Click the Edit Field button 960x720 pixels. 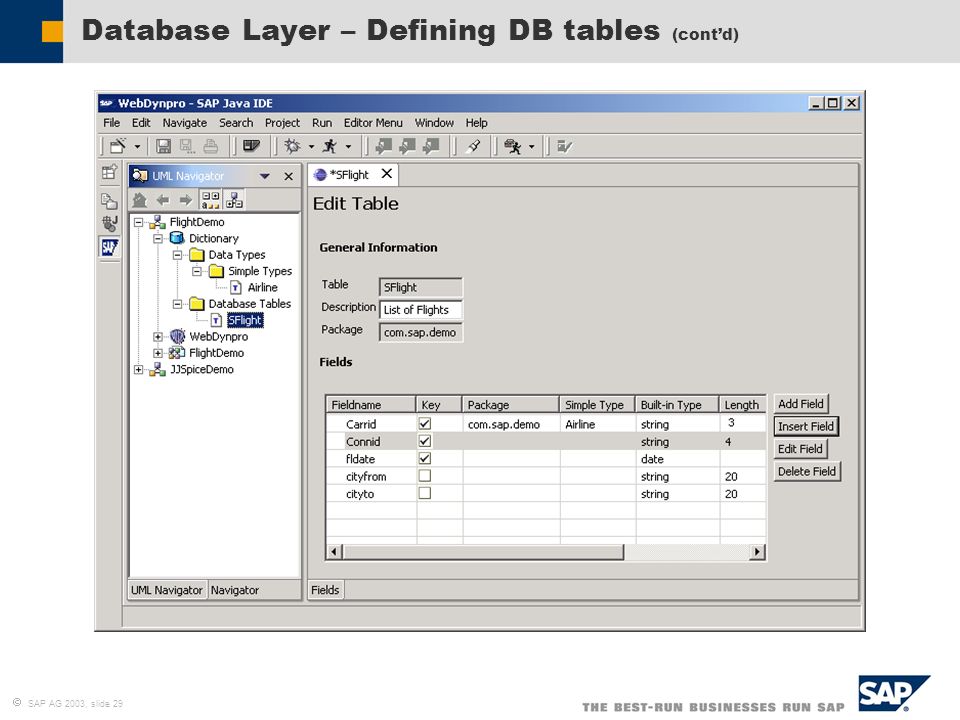pyautogui.click(x=800, y=449)
